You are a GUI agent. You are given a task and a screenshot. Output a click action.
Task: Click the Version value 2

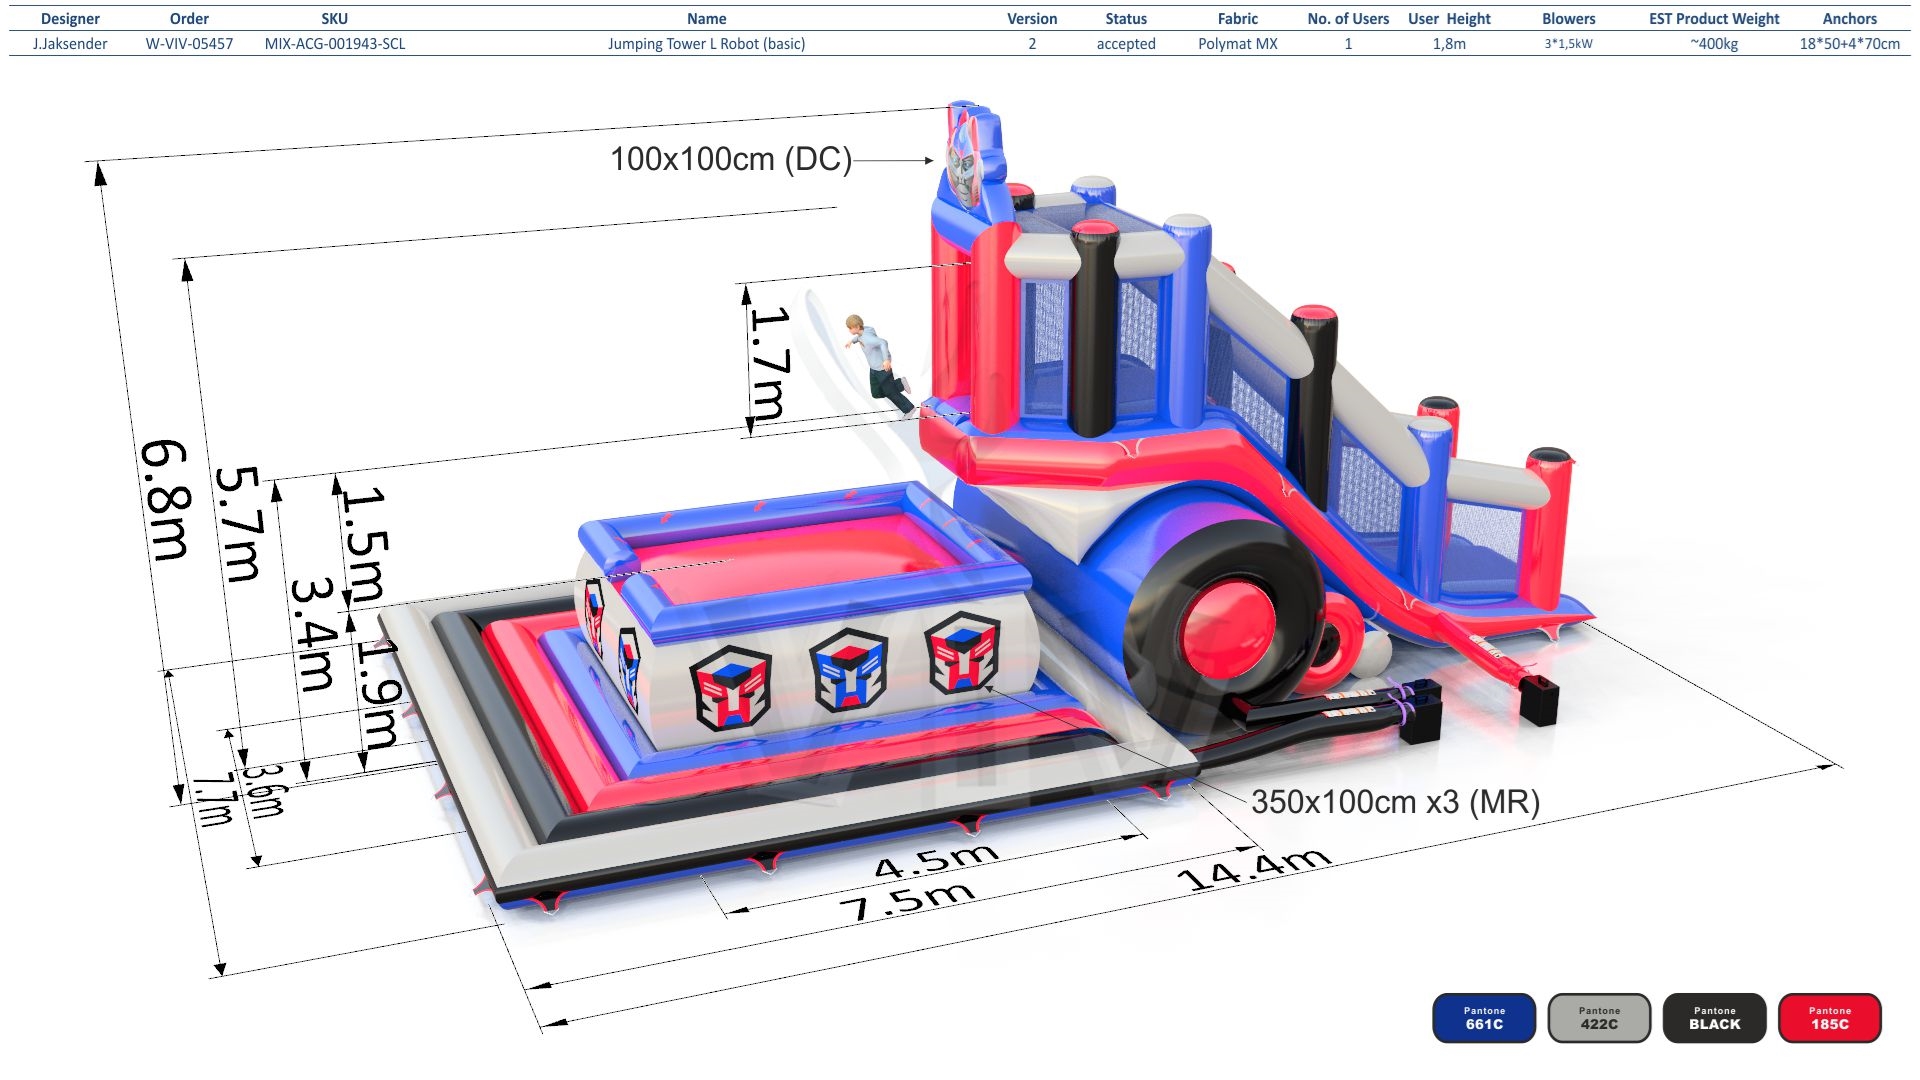[x=1032, y=44]
